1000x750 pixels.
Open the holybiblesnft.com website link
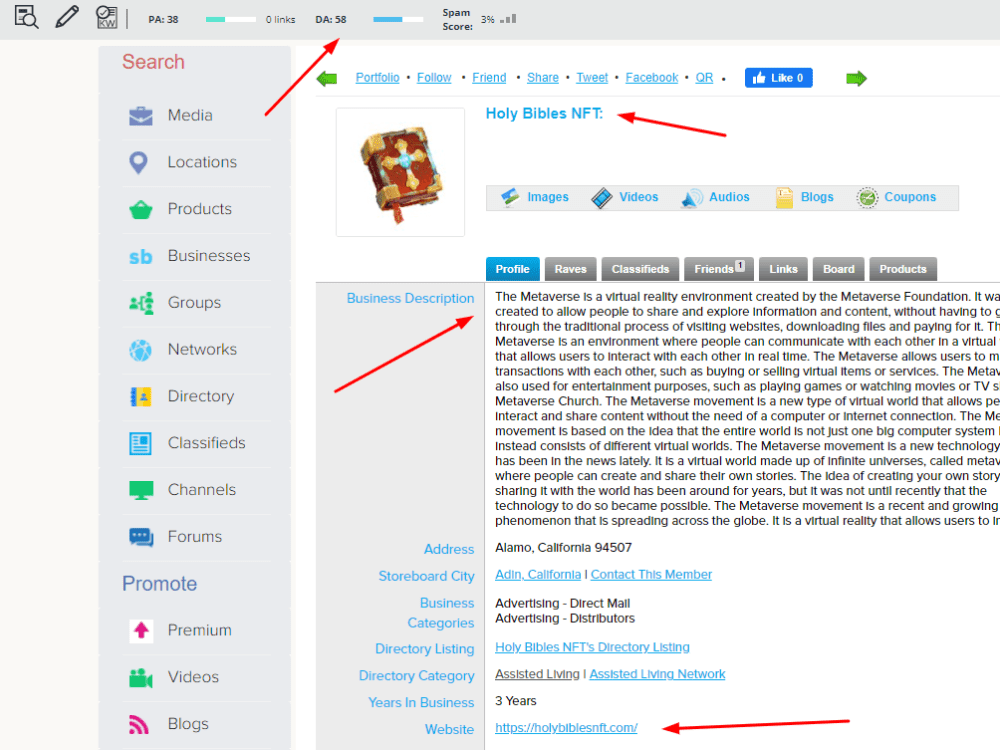566,728
